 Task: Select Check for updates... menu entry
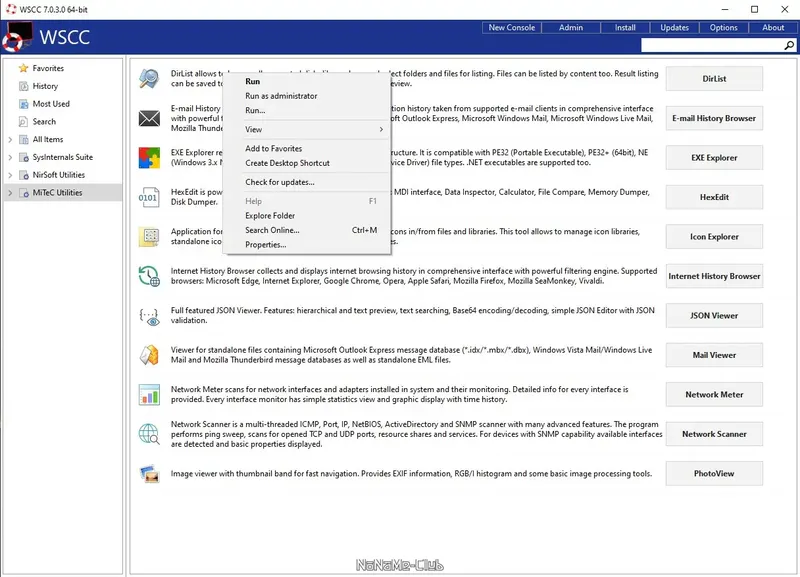[307, 182]
